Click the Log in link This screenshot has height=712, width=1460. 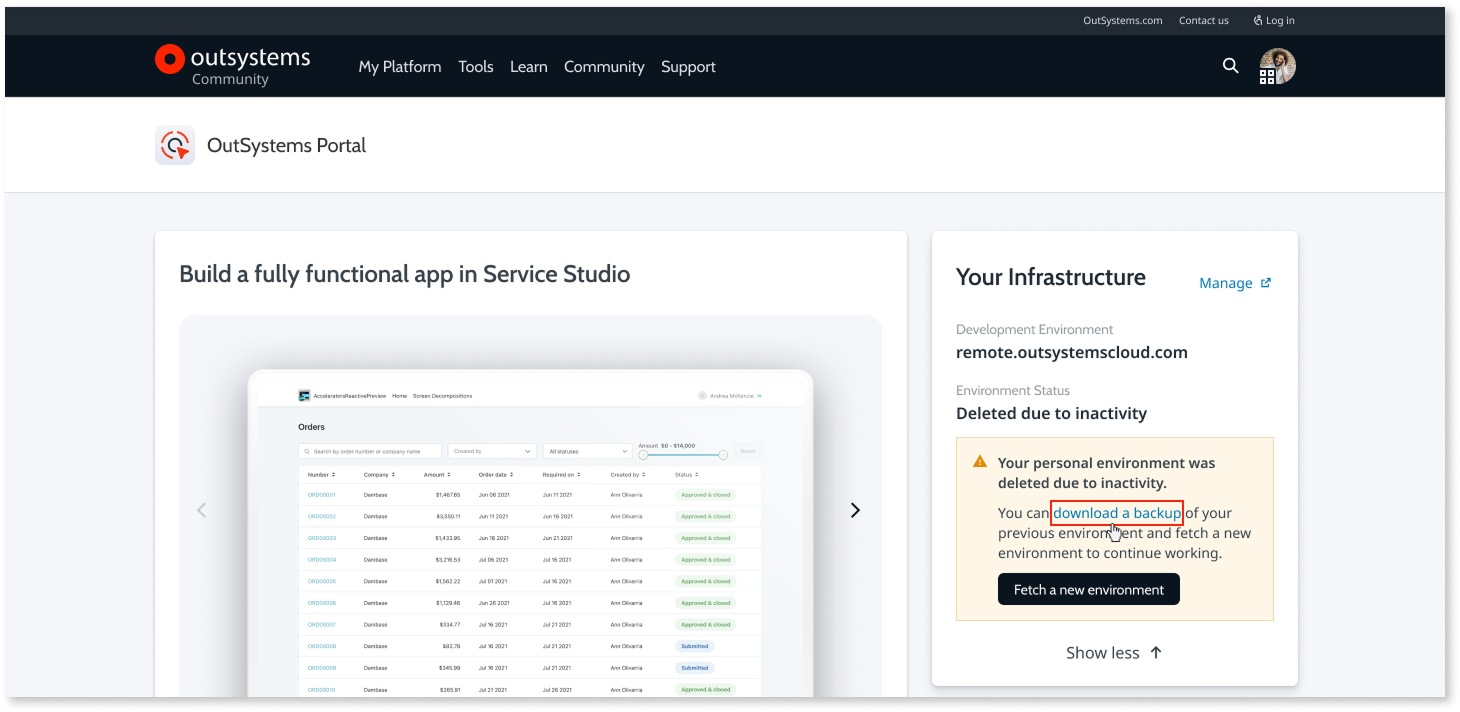(x=1280, y=20)
